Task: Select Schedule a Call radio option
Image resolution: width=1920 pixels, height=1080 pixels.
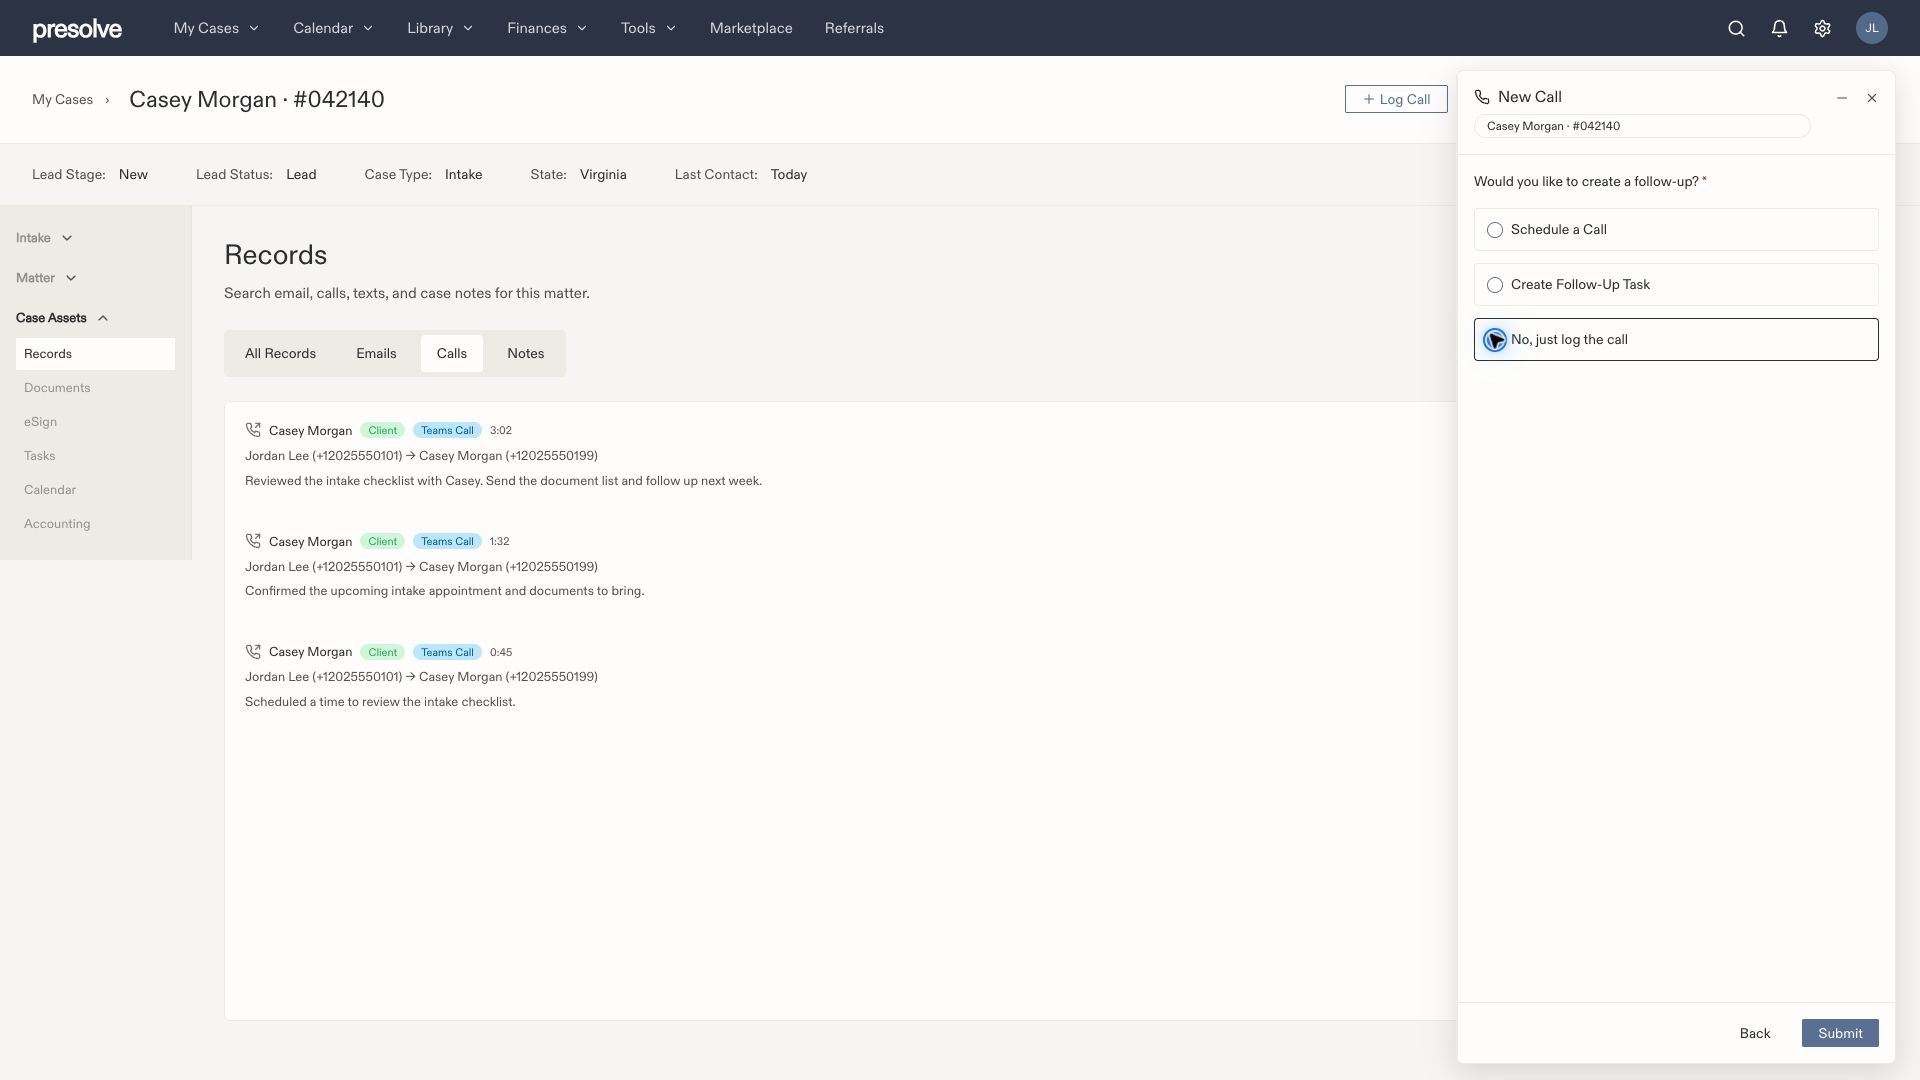Action: 1676,230
